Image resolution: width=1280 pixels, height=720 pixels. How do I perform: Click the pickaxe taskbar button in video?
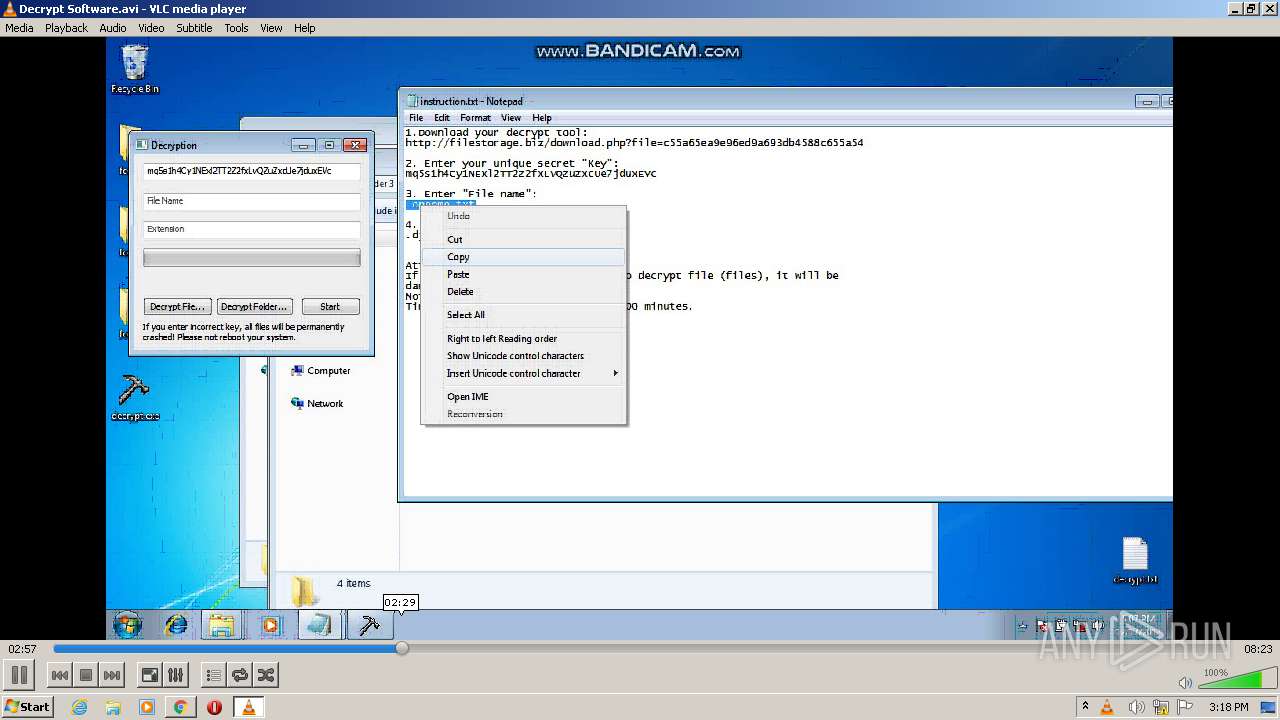(369, 626)
